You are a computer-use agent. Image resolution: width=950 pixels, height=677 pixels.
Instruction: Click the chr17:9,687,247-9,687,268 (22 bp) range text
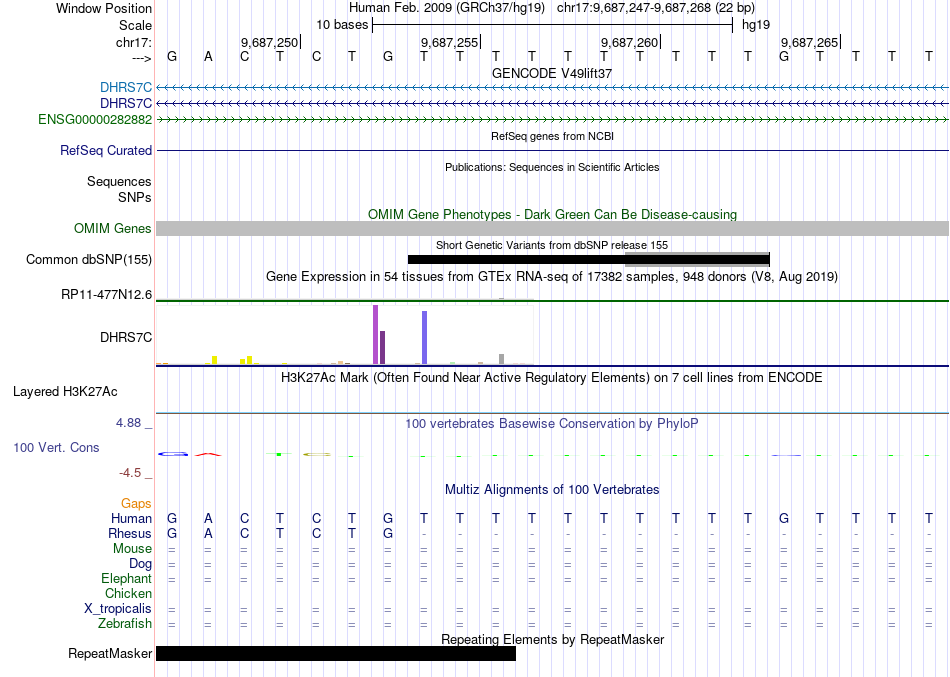pos(656,8)
